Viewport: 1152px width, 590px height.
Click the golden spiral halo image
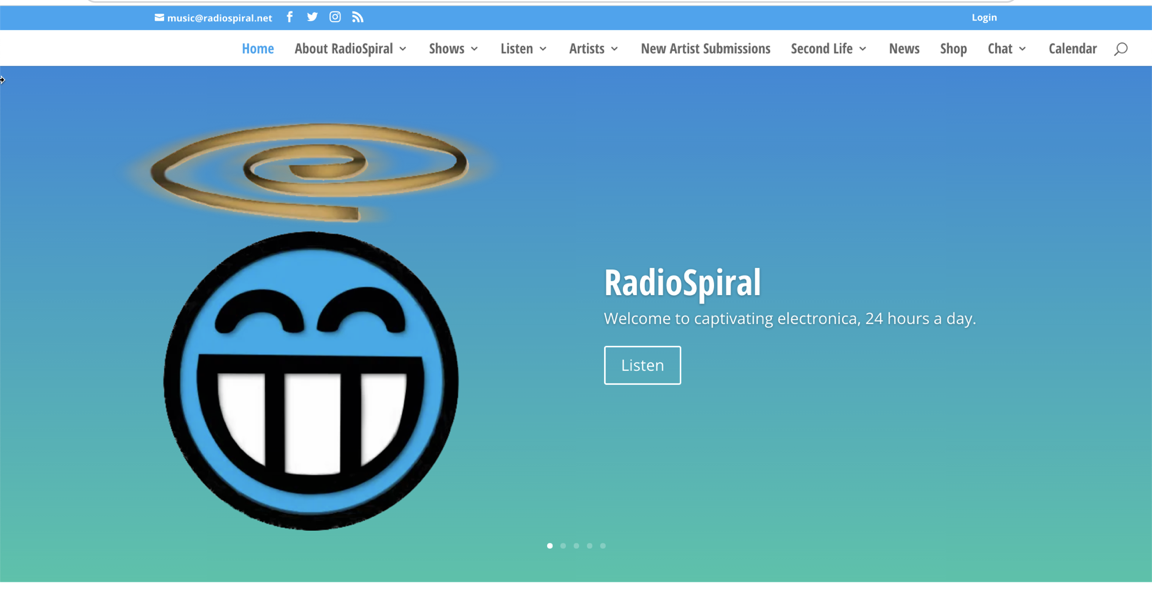tap(309, 172)
